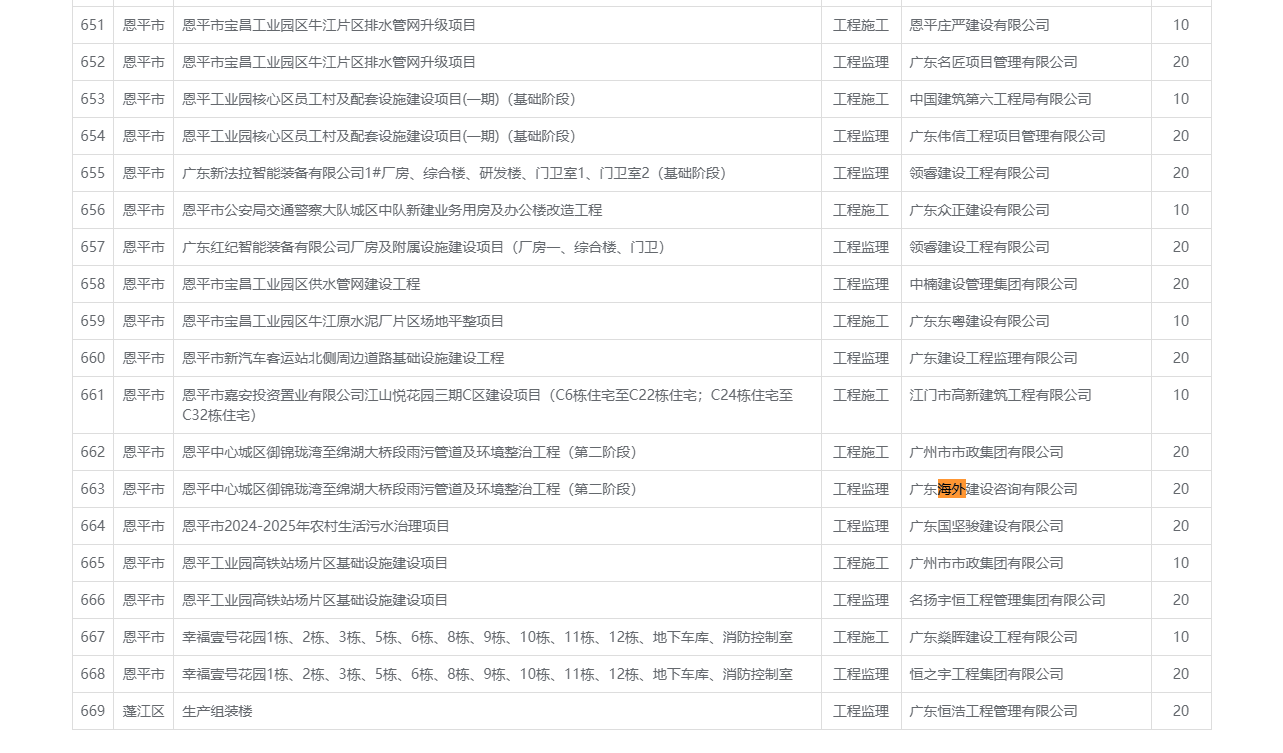This screenshot has height=753, width=1283.
Task: Select 广东红纪智能装备有限公司厂房 project name
Action: [x=423, y=247]
